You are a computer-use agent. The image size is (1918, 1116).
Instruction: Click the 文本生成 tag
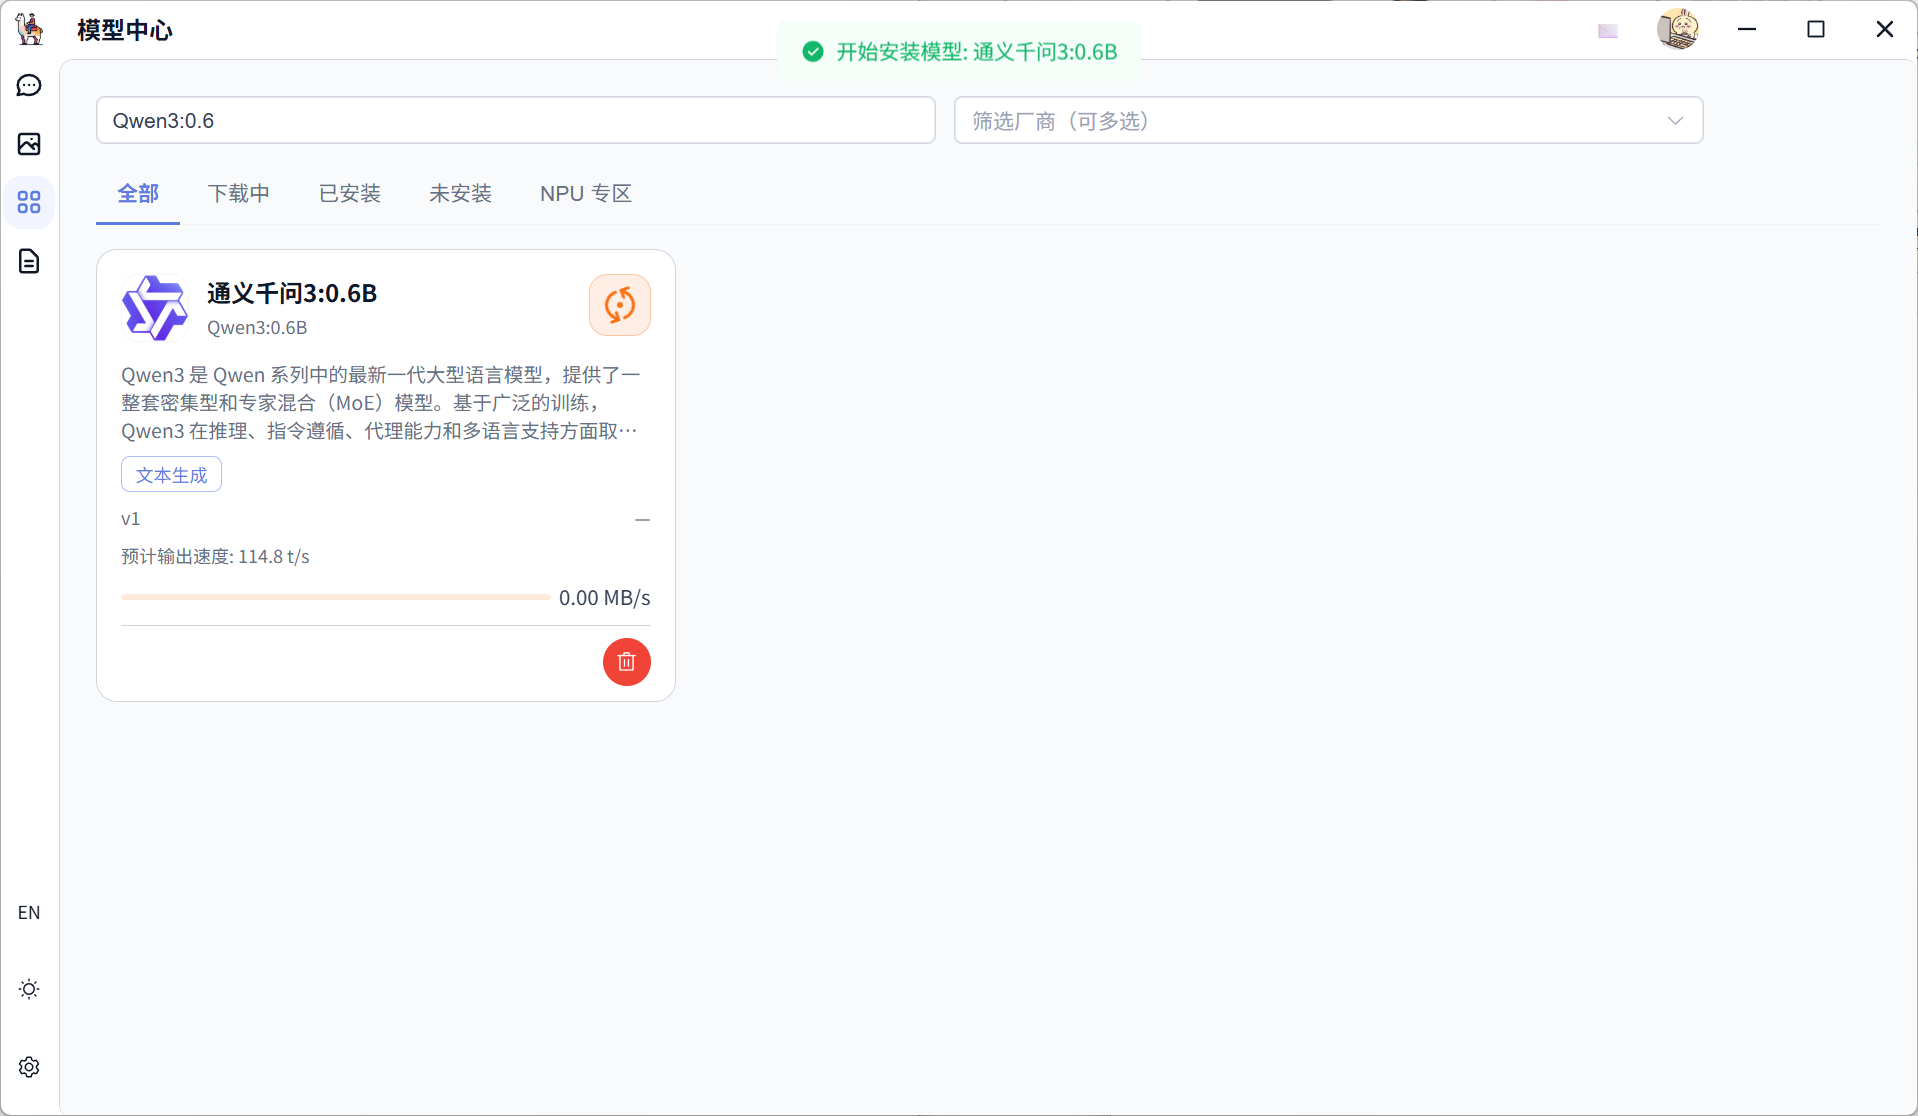(171, 475)
